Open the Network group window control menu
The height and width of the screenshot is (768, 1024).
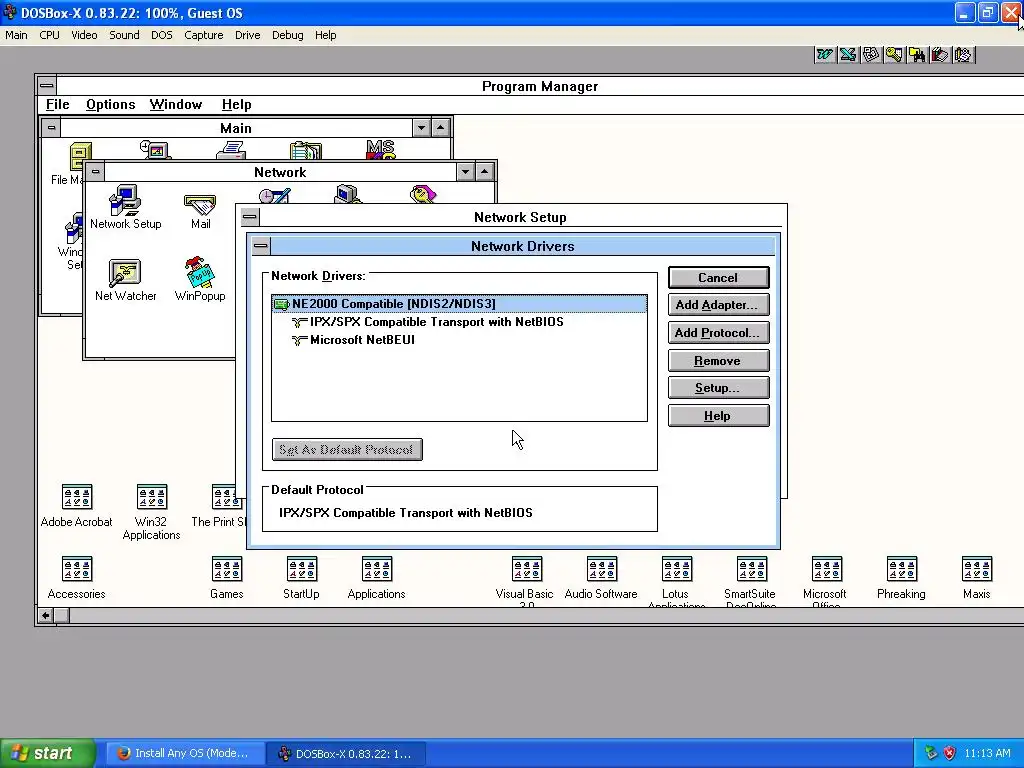point(95,172)
